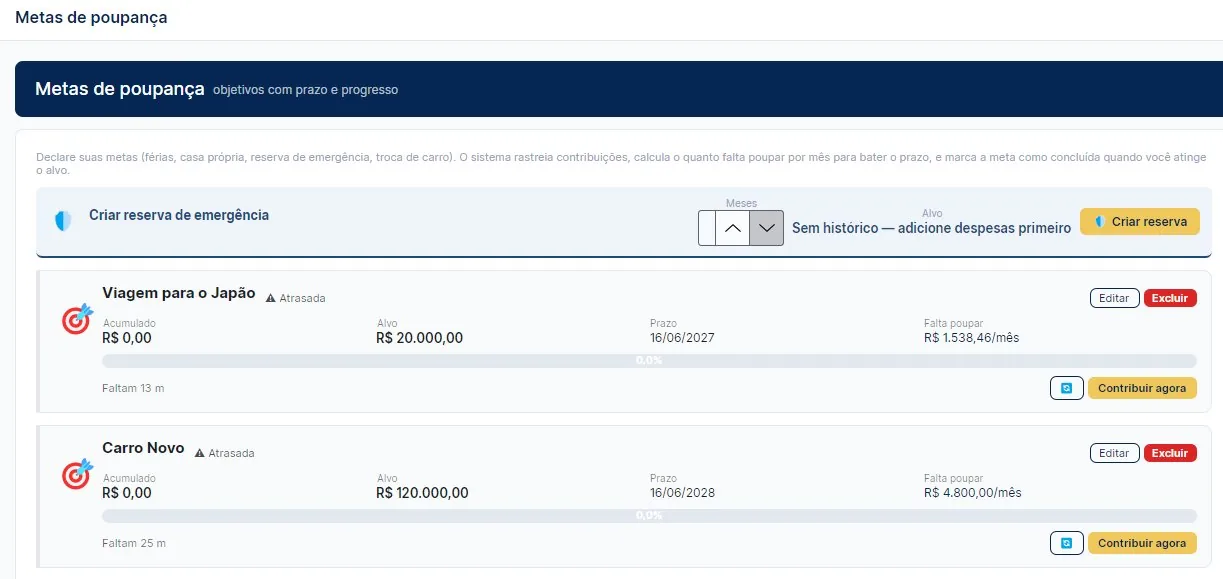Screen dimensions: 1223x579
Task: Edit the Carro Novo goal
Action: [x=1114, y=453]
